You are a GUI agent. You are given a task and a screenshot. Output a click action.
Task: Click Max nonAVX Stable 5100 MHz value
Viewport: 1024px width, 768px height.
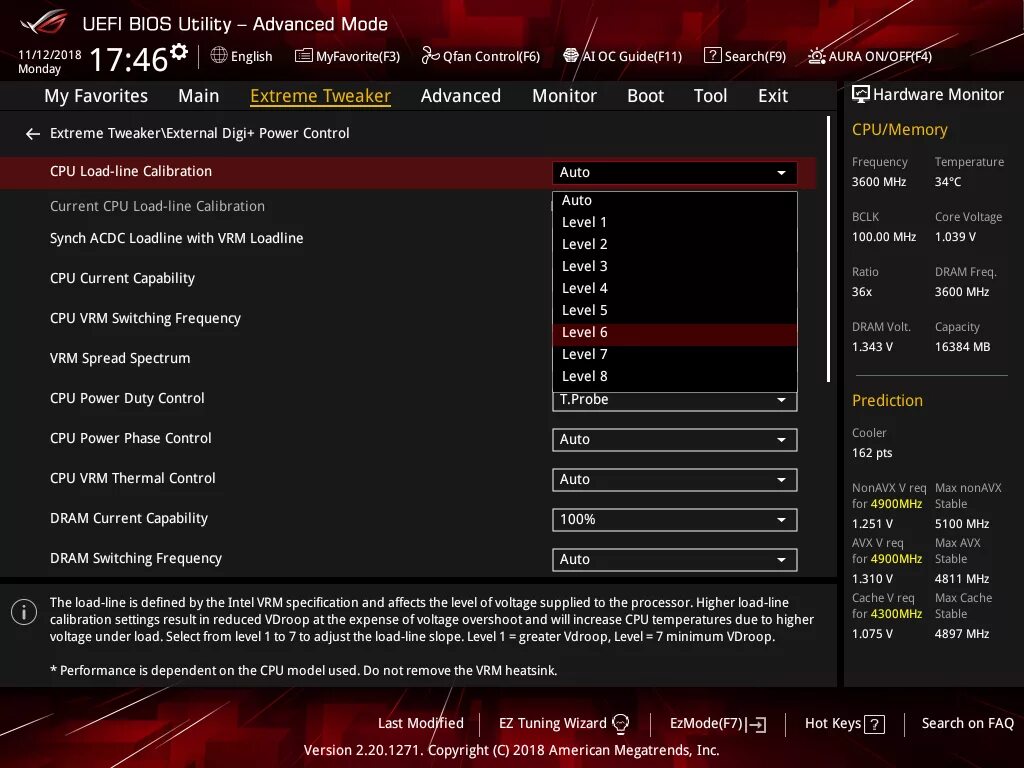tap(962, 524)
